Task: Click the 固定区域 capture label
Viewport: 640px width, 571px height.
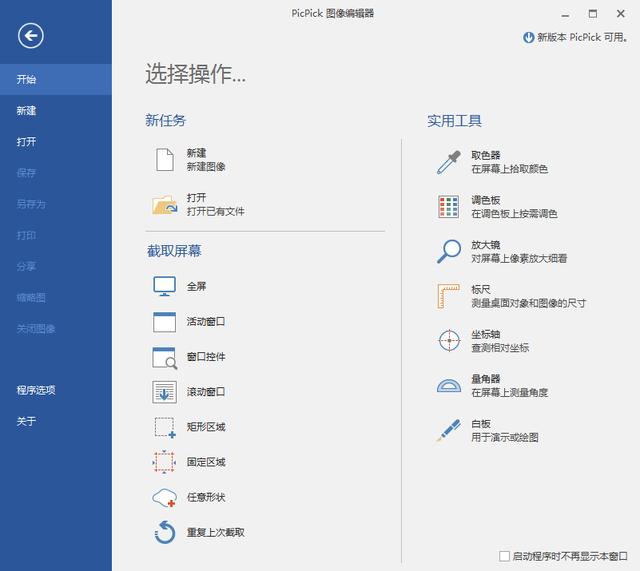Action: pyautogui.click(x=206, y=462)
